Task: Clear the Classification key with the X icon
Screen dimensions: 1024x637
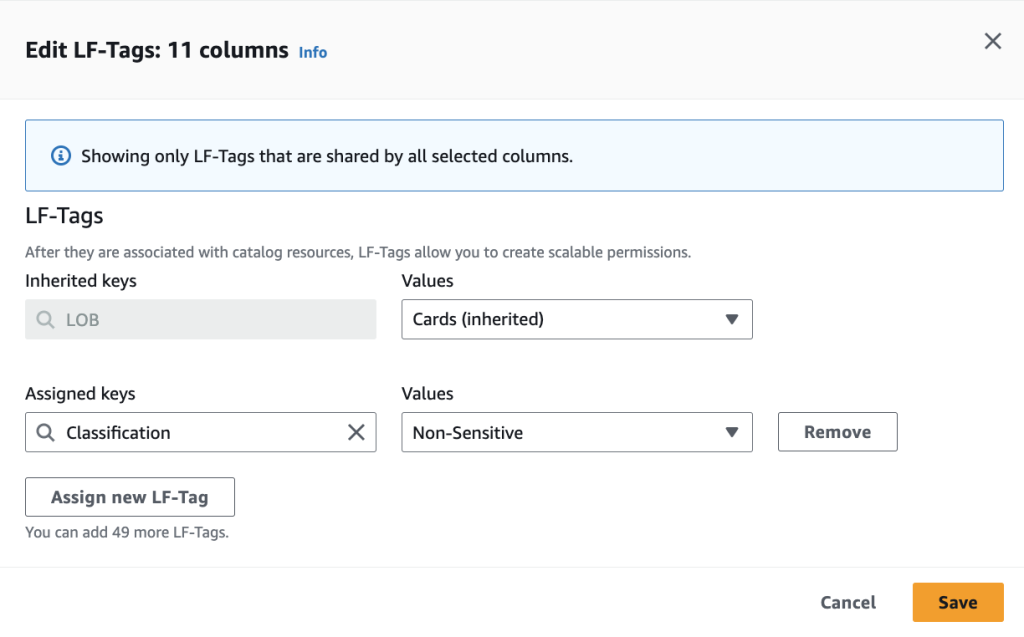Action: point(356,433)
